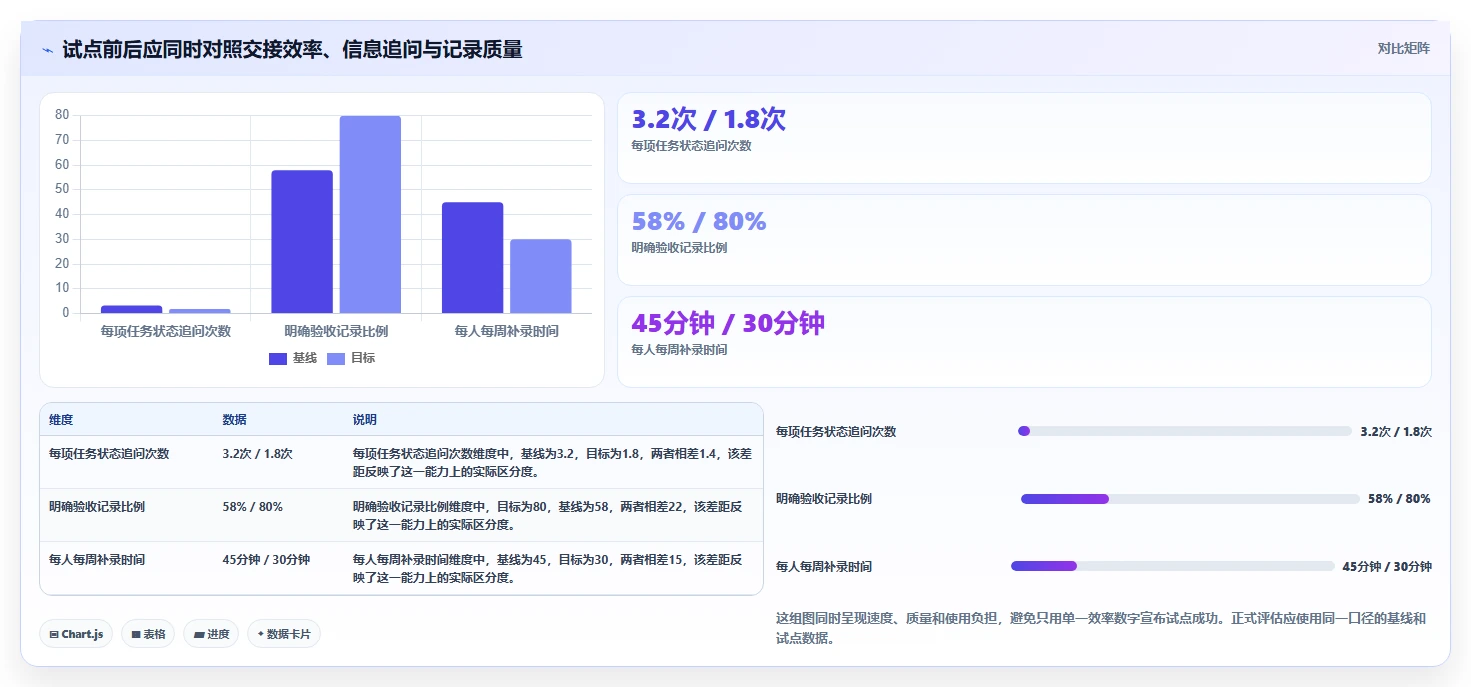Click the 3.2次 / 1.8次 label beside the progress bar
This screenshot has width=1471, height=687.
(x=1396, y=432)
